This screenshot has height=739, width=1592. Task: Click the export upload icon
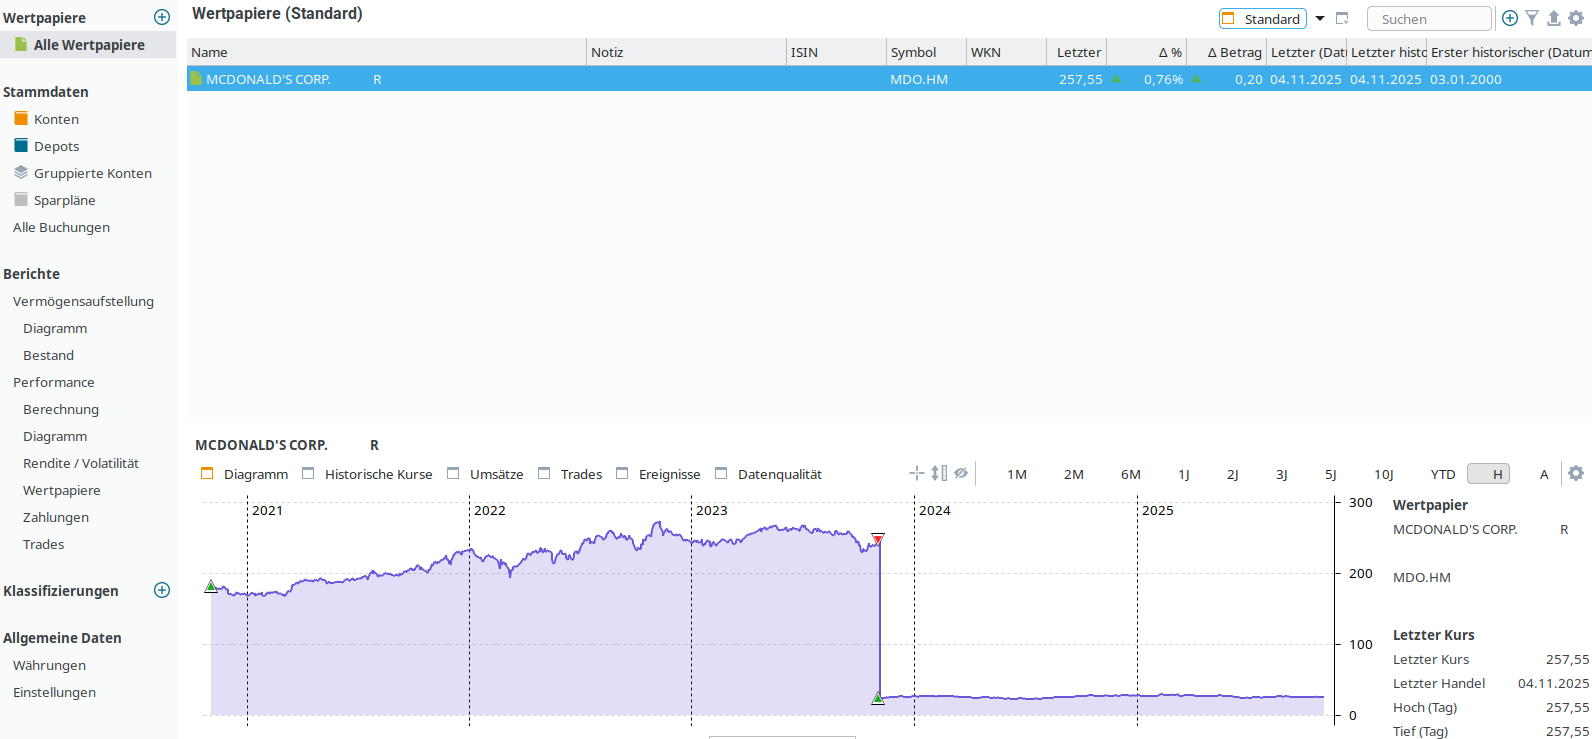click(x=1554, y=18)
